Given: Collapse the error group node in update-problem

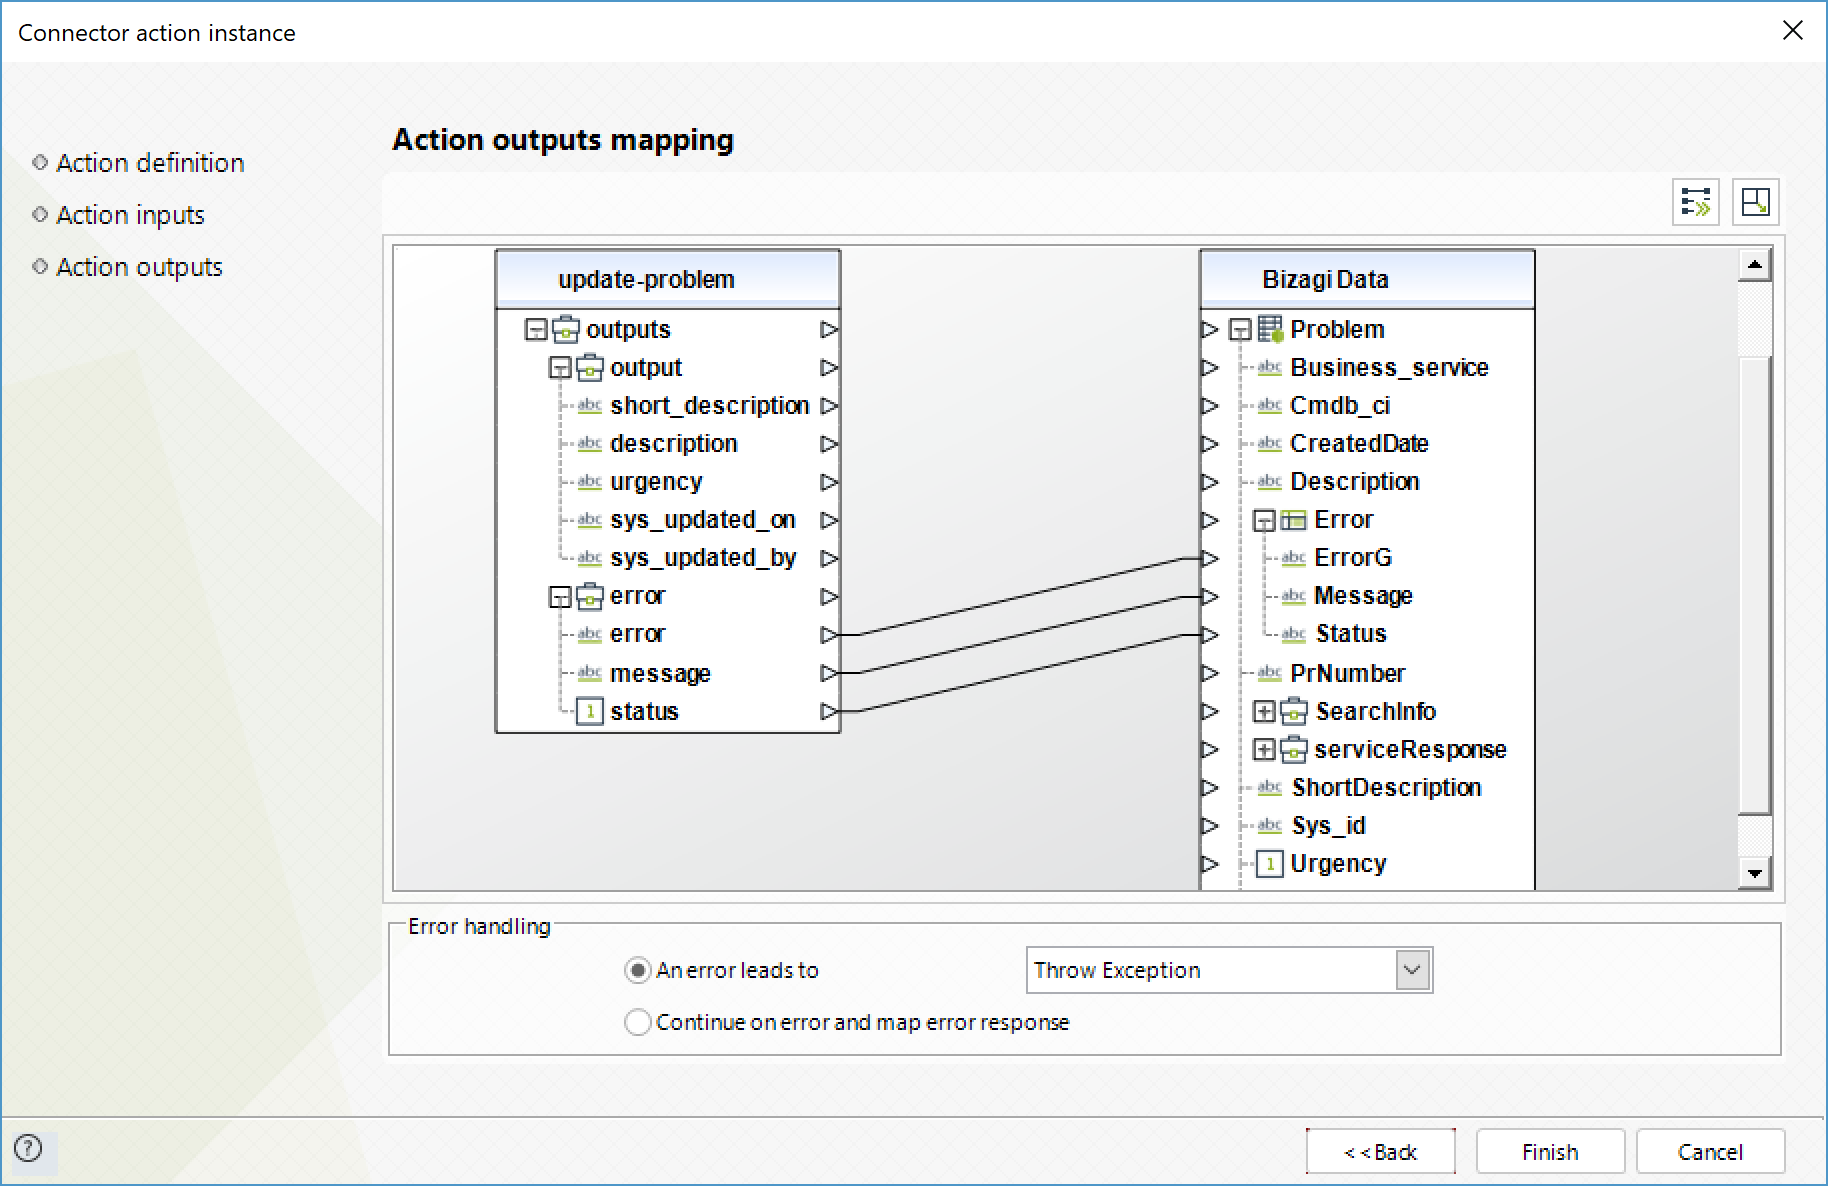Looking at the screenshot, I should [x=560, y=597].
